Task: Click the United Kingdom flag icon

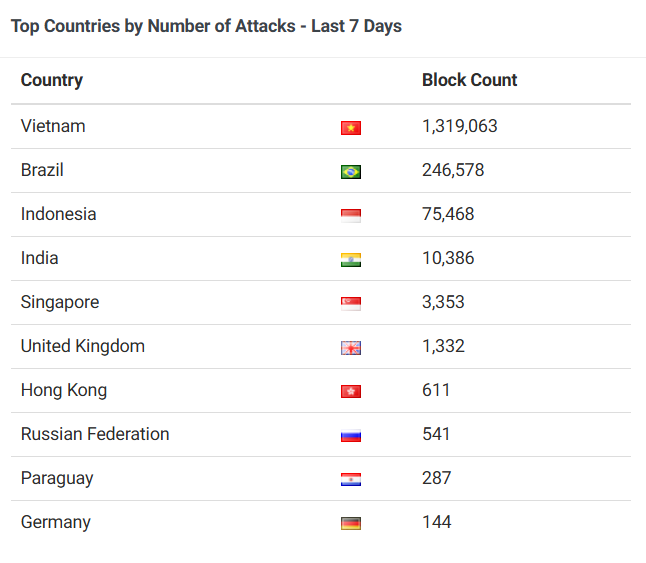Action: pos(350,348)
